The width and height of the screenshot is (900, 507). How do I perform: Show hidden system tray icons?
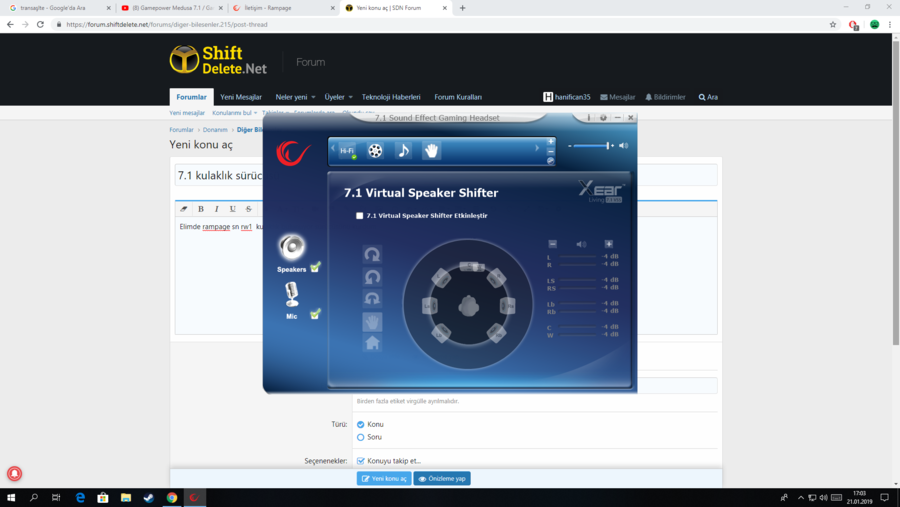pyautogui.click(x=801, y=498)
